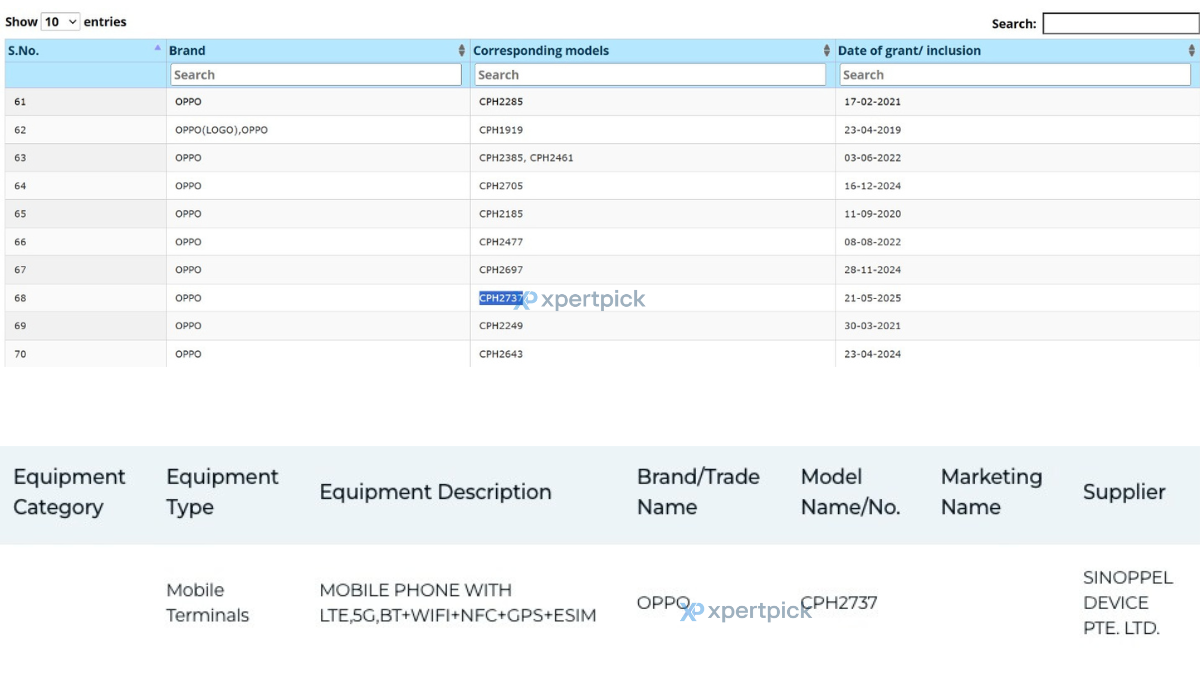Sort by S.No. using its sort arrow

(x=157, y=48)
